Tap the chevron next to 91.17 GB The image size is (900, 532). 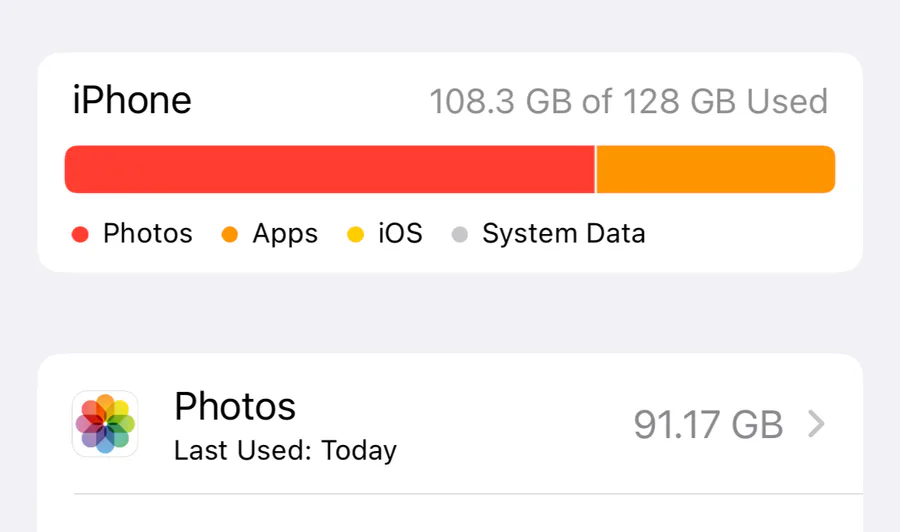pos(816,424)
